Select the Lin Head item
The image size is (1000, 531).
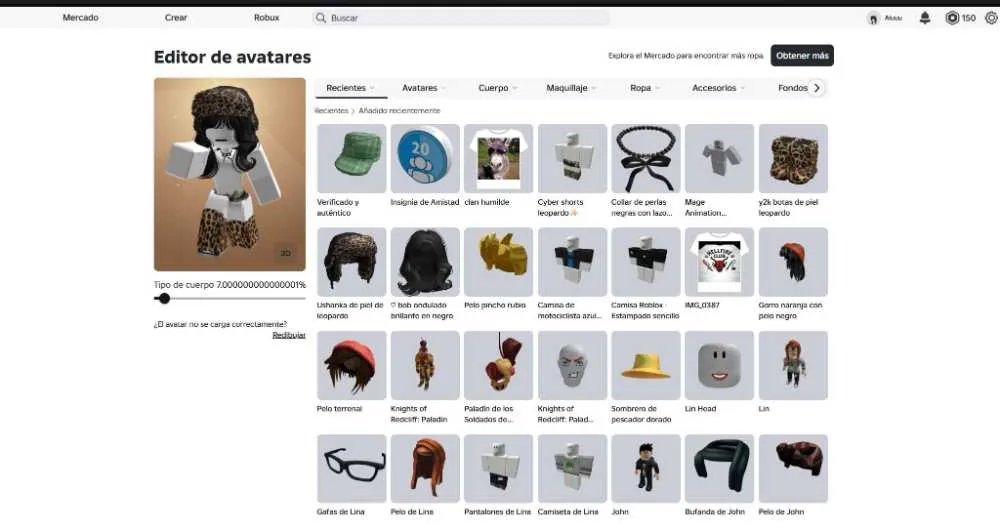[x=719, y=365]
